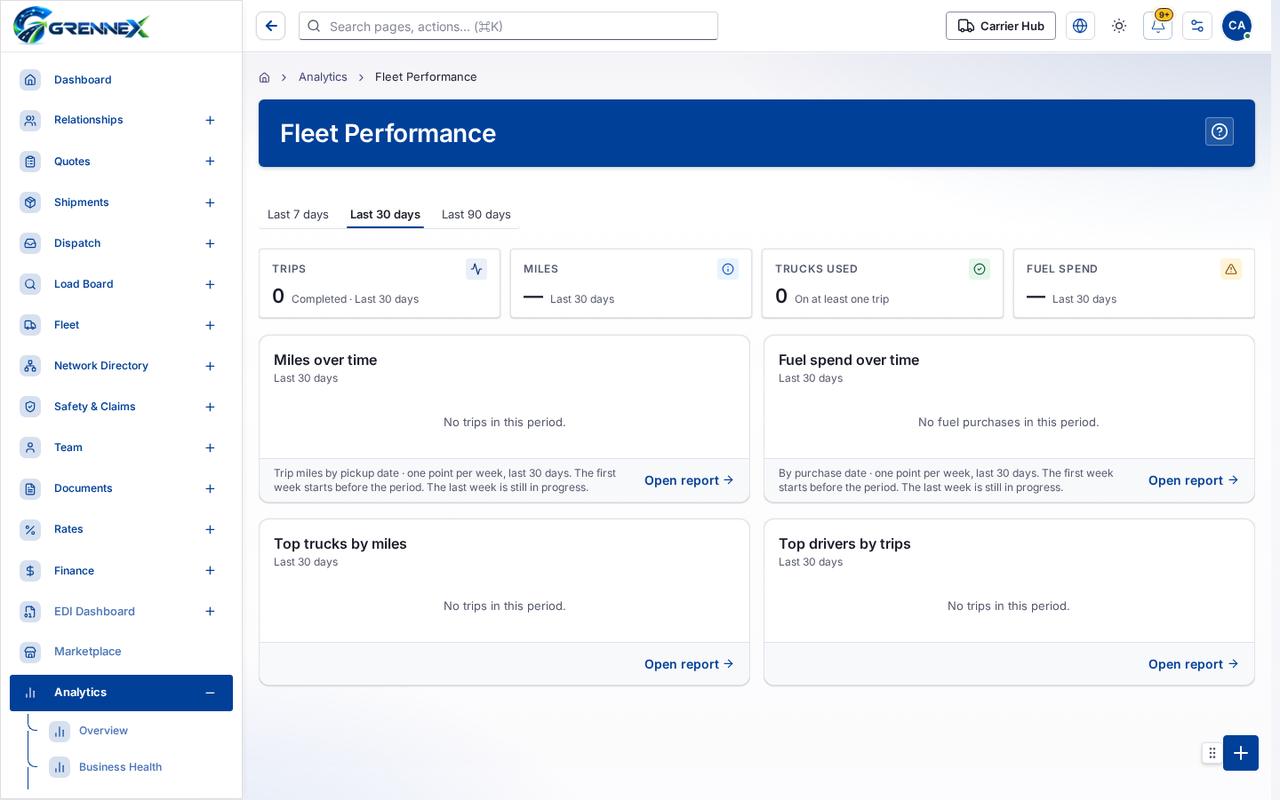Click the help question mark icon
The width and height of the screenshot is (1280, 800).
click(1219, 132)
